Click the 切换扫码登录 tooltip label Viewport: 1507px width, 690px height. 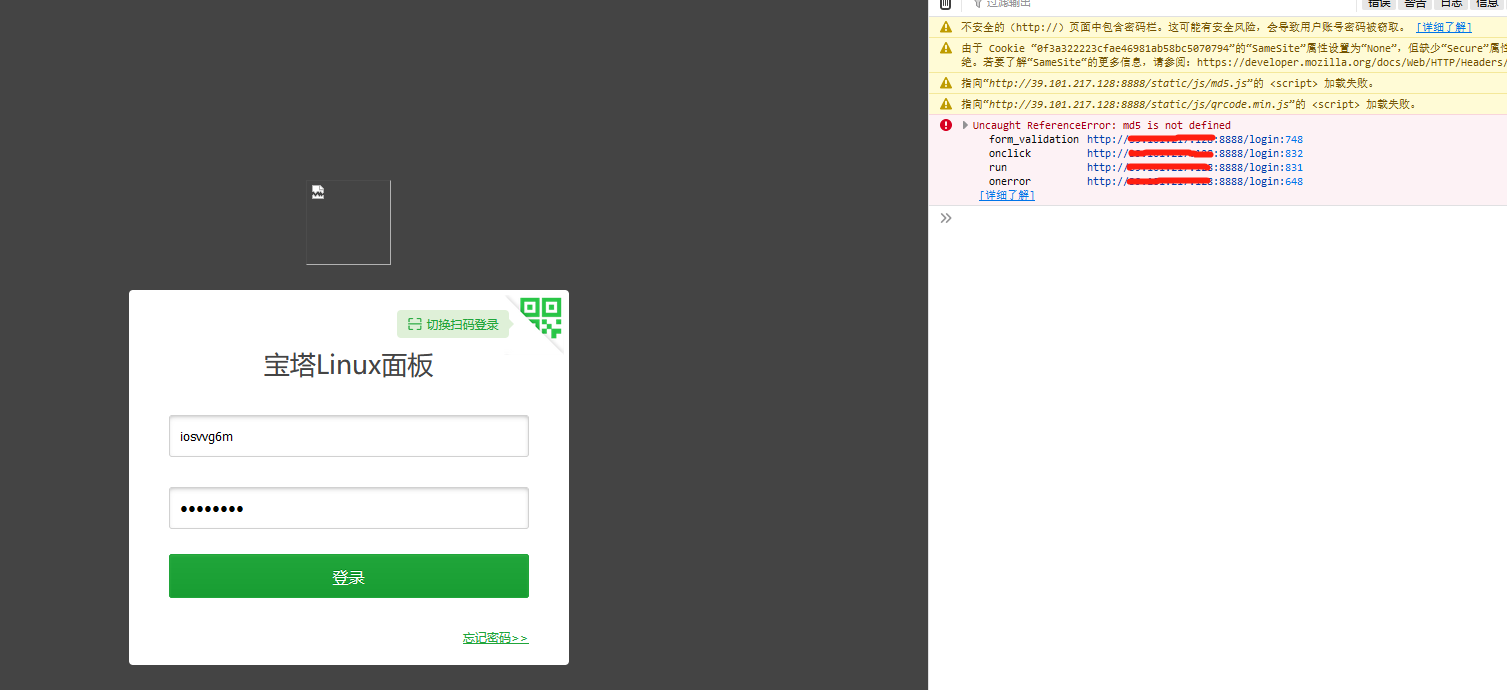point(453,324)
